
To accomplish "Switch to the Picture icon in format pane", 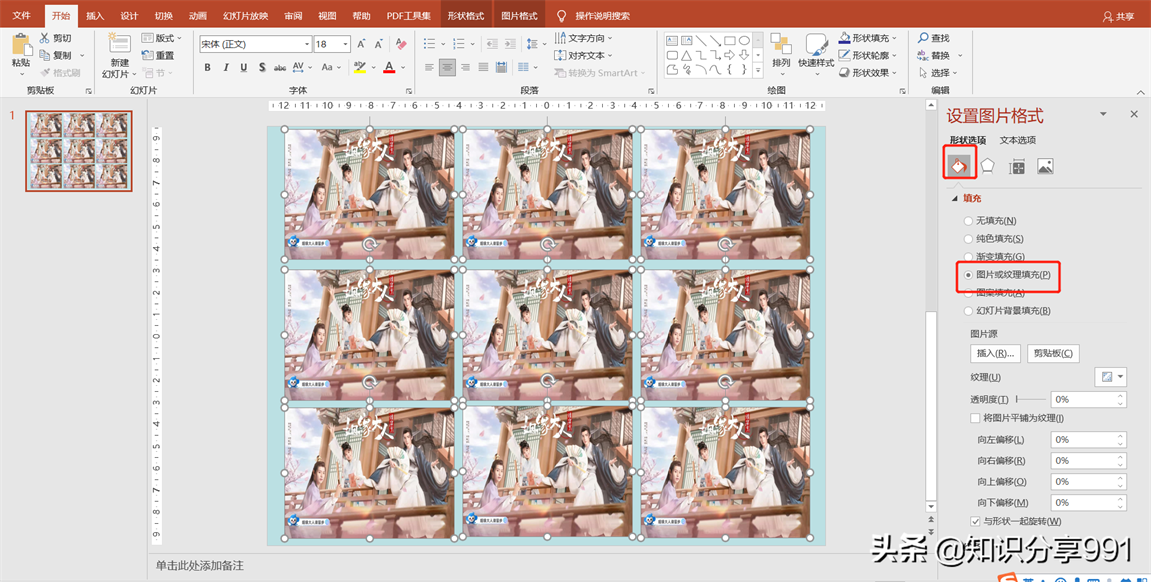I will pyautogui.click(x=1045, y=166).
